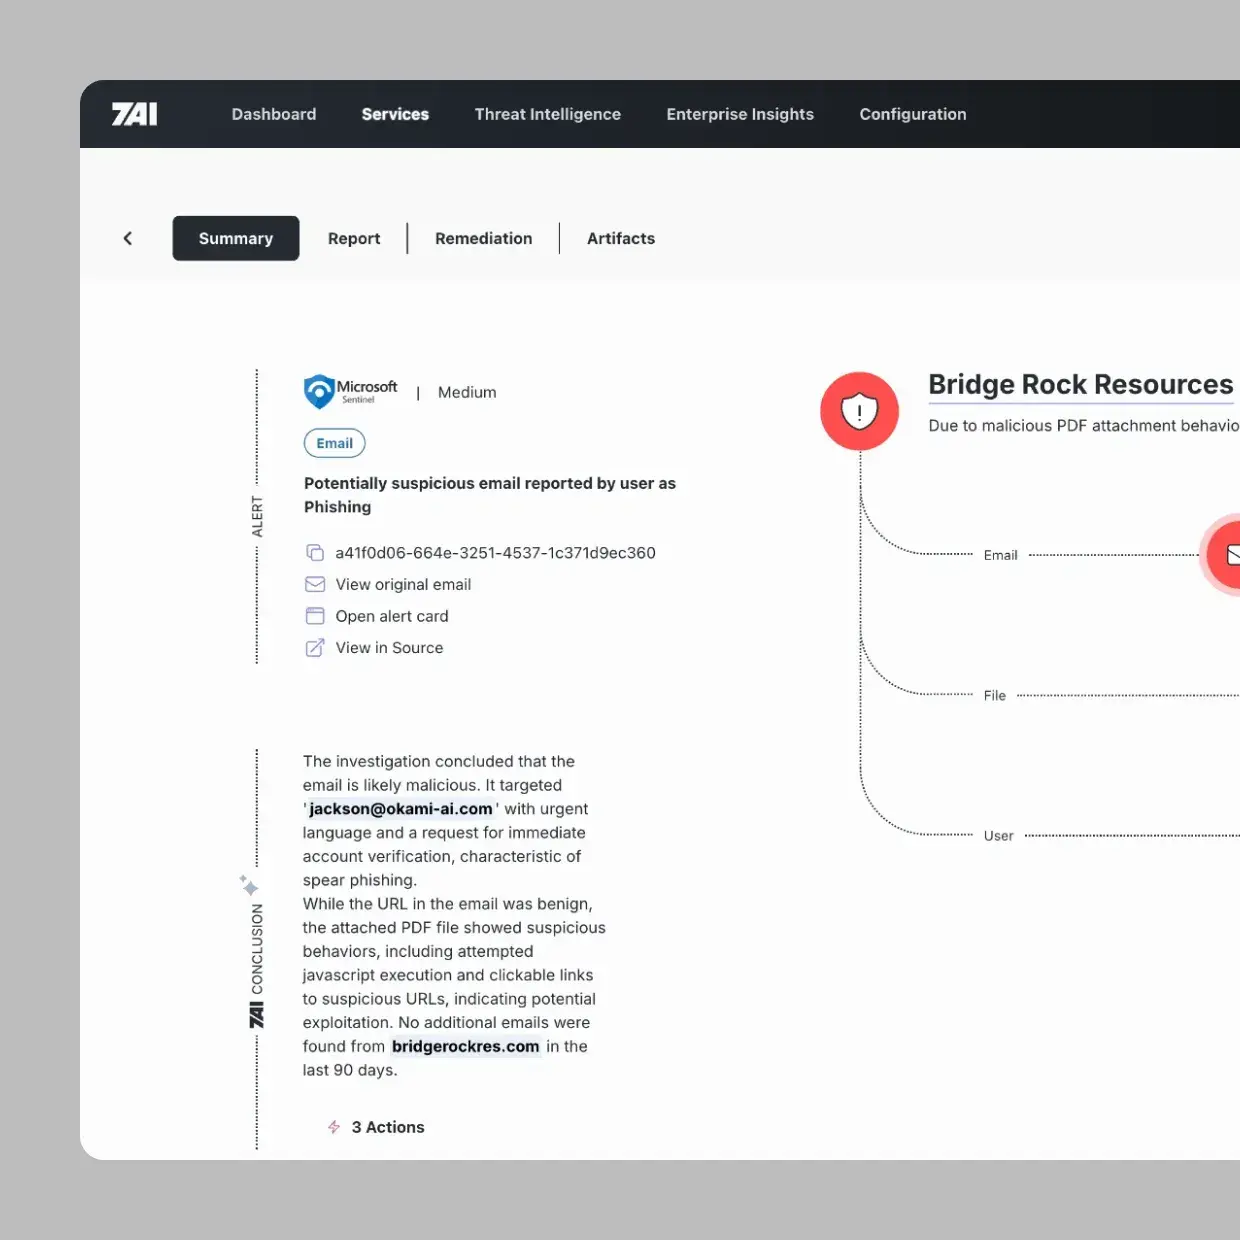The width and height of the screenshot is (1240, 1240).
Task: Switch to the Report tab
Action: [x=354, y=238]
